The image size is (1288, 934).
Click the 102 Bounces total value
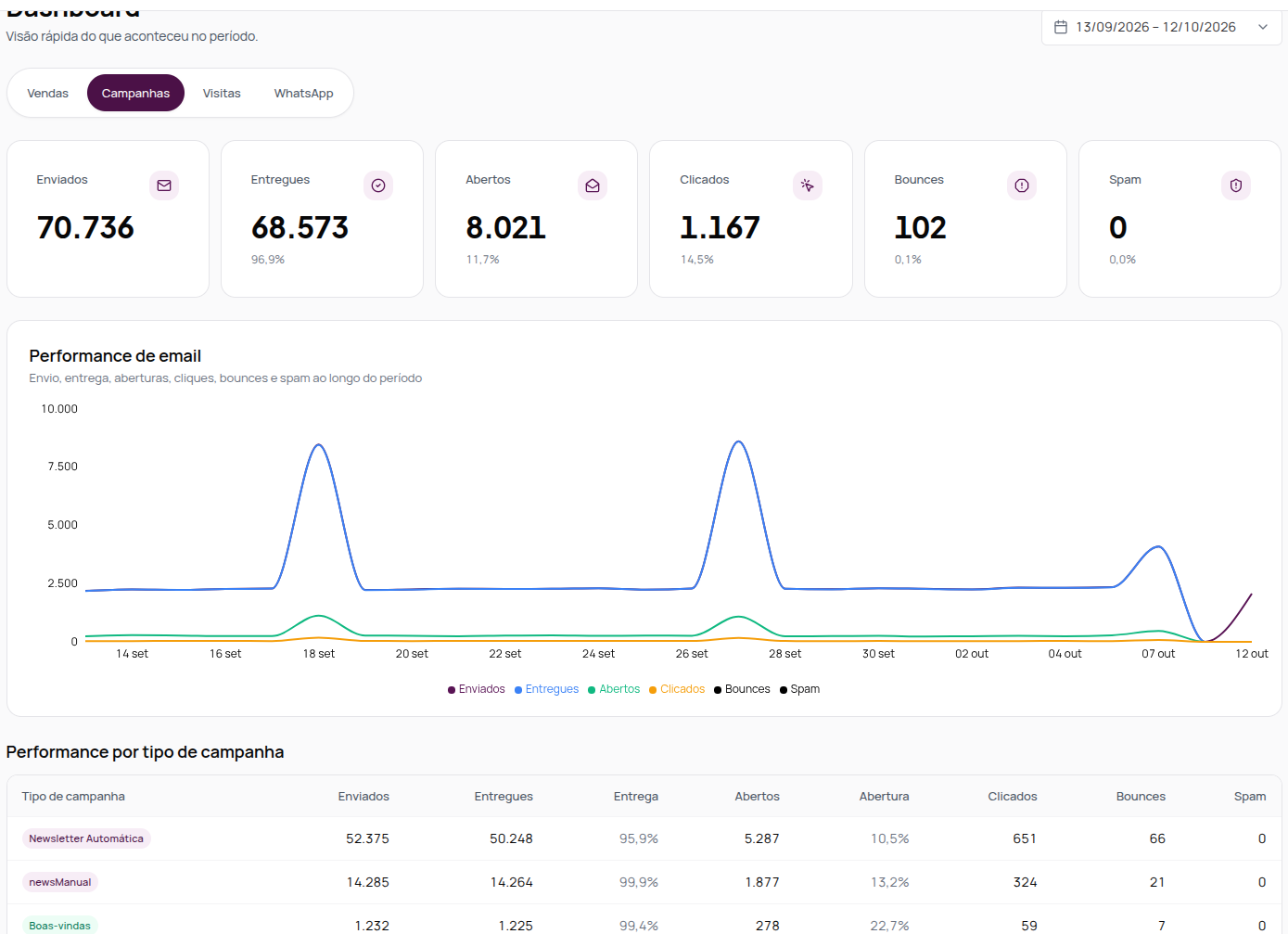pyautogui.click(x=920, y=228)
